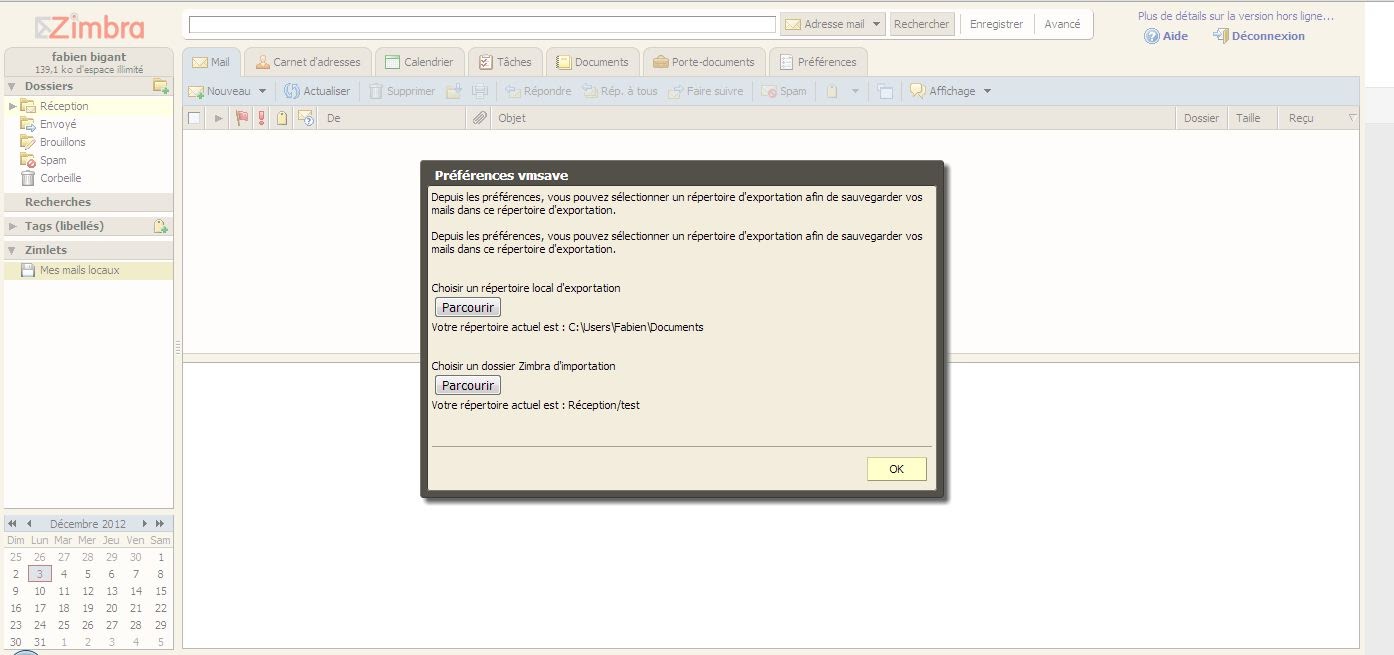Sort by the Taille column header
The height and width of the screenshot is (655, 1394).
coord(1253,118)
